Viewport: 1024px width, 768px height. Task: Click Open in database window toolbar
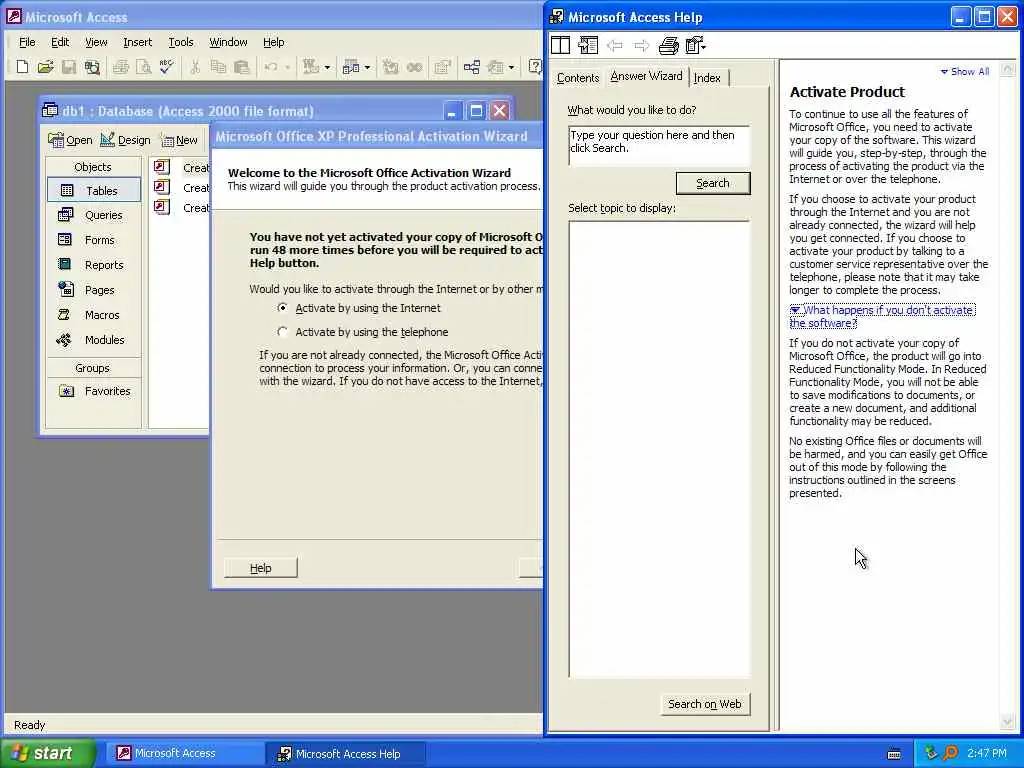(71, 140)
